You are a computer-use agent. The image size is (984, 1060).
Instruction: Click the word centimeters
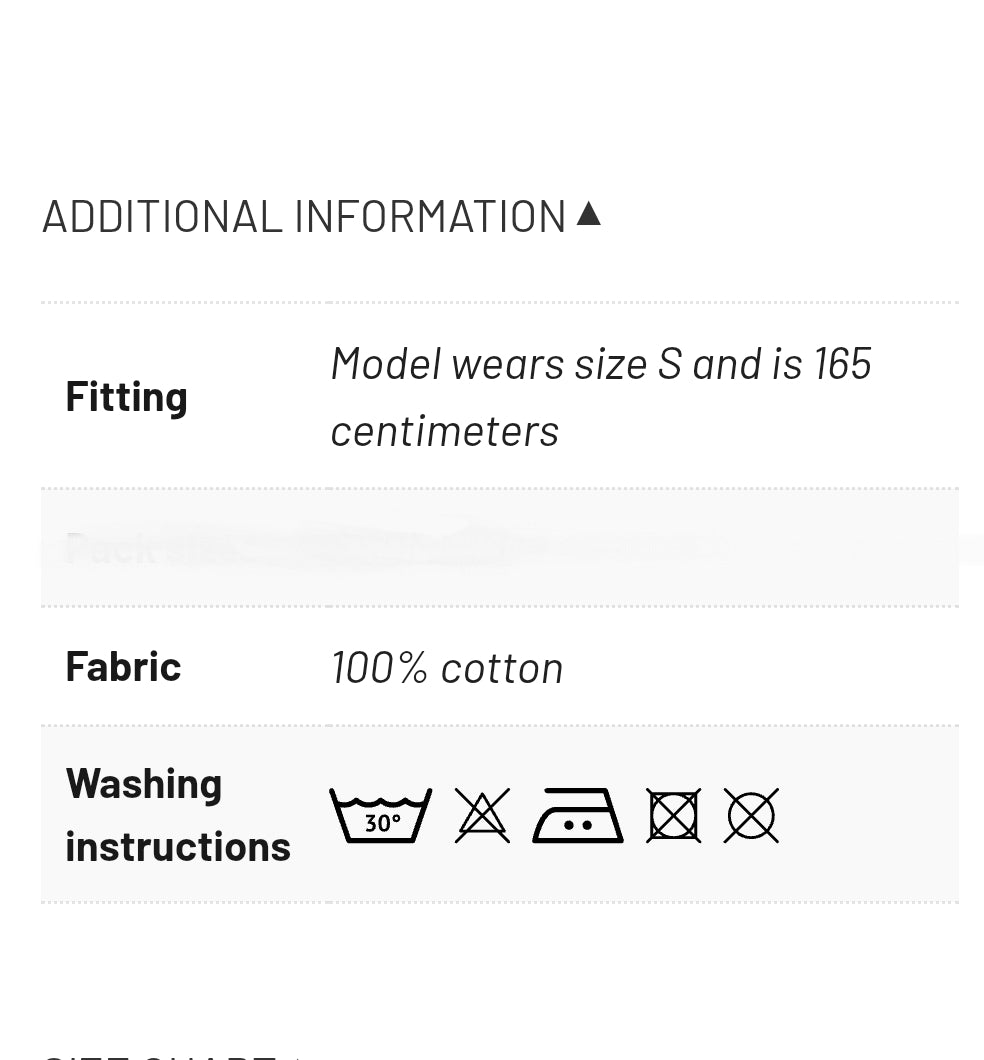tap(445, 431)
